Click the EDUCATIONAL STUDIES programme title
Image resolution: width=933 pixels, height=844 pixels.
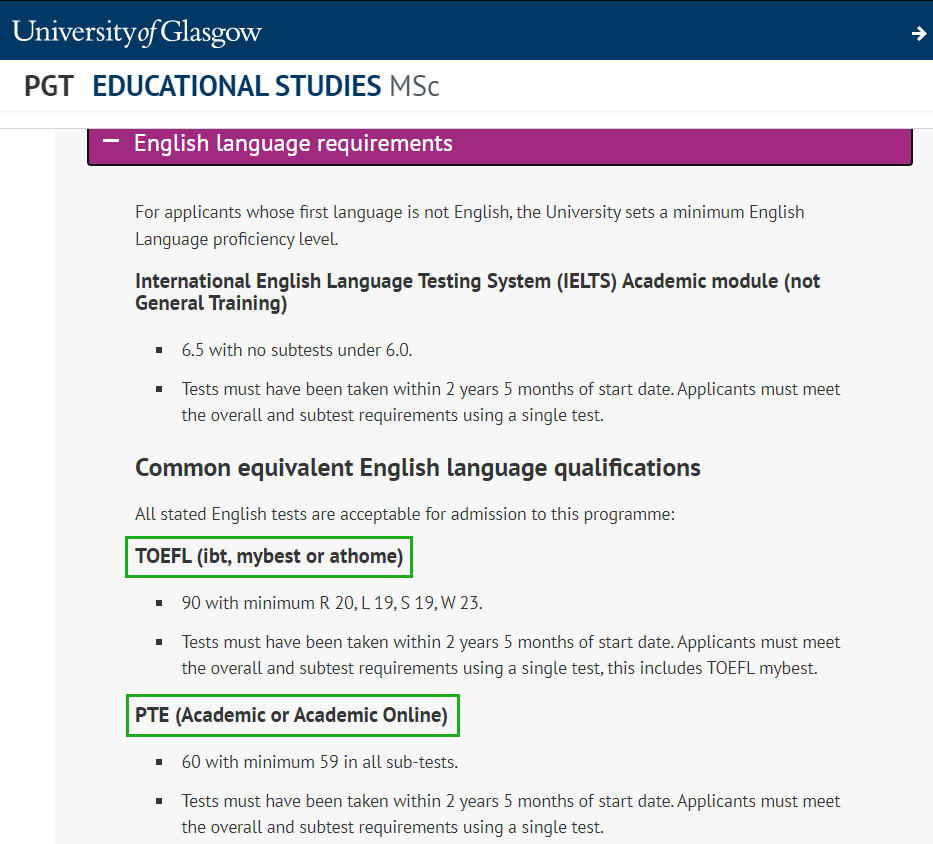[x=236, y=86]
